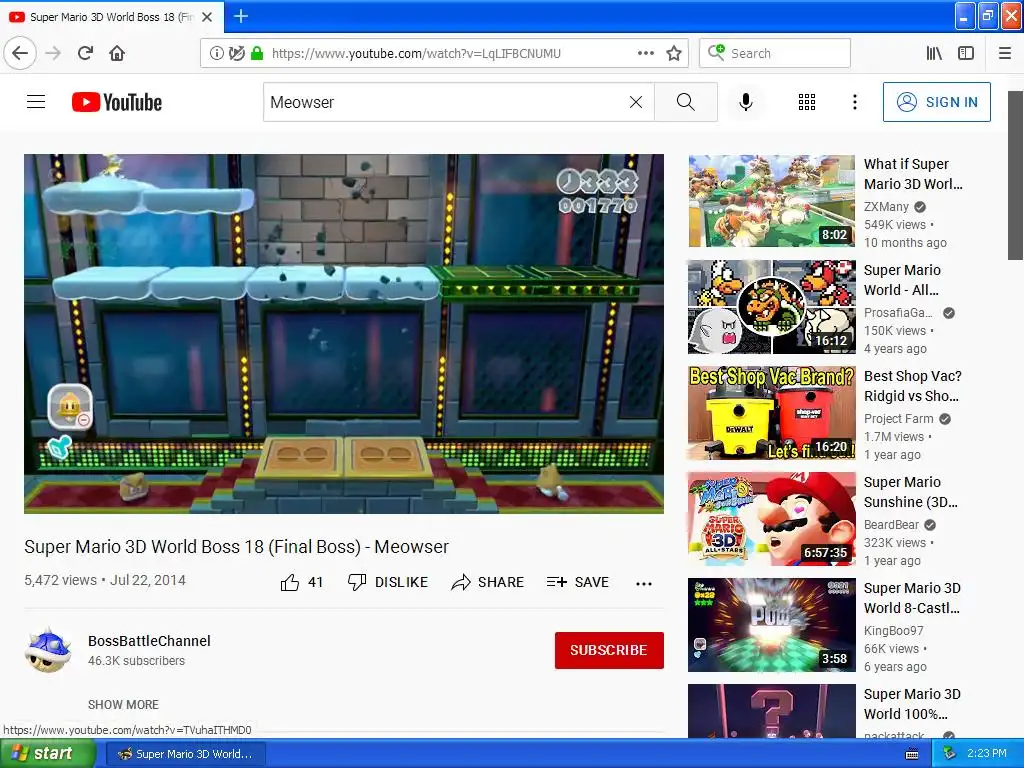1024x768 pixels.
Task: Open Super Mario Sunshine 3D All-Stars thumbnail
Action: coord(771,519)
